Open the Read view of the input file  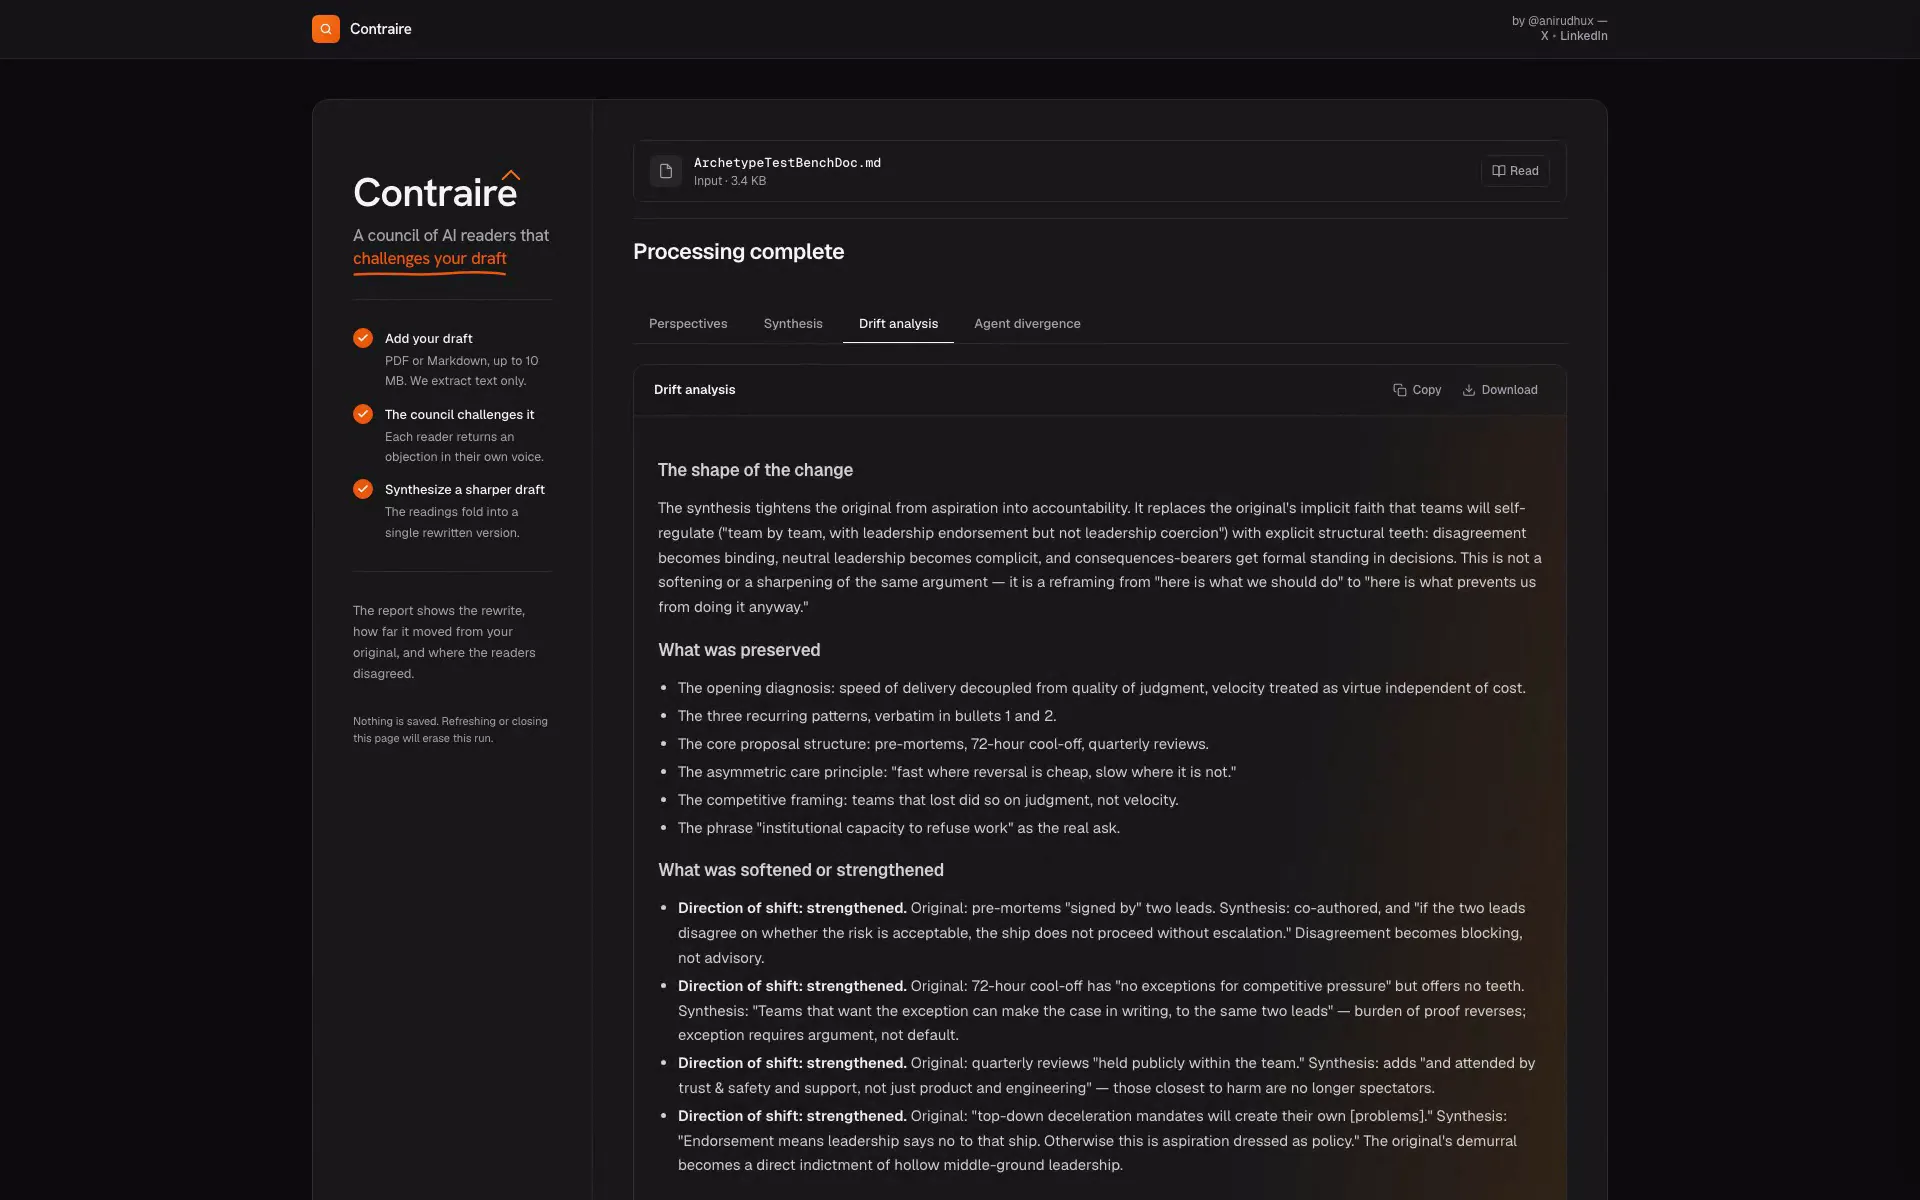1515,171
